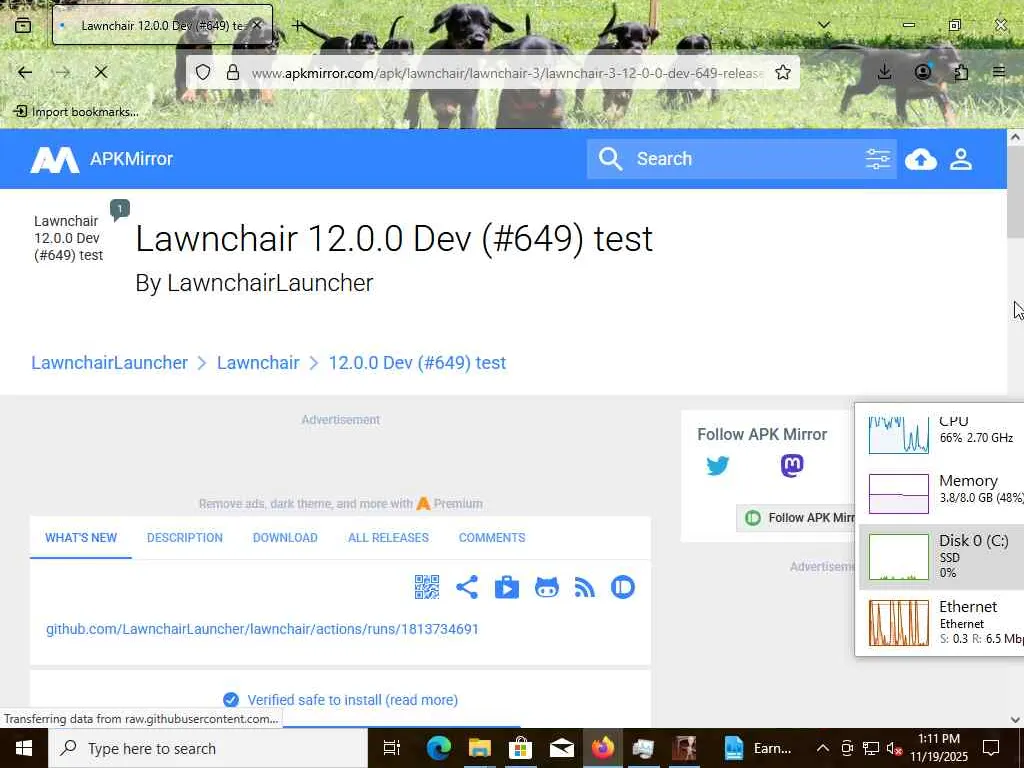Click the APKMirror Search field
The image size is (1024, 768).
744,159
